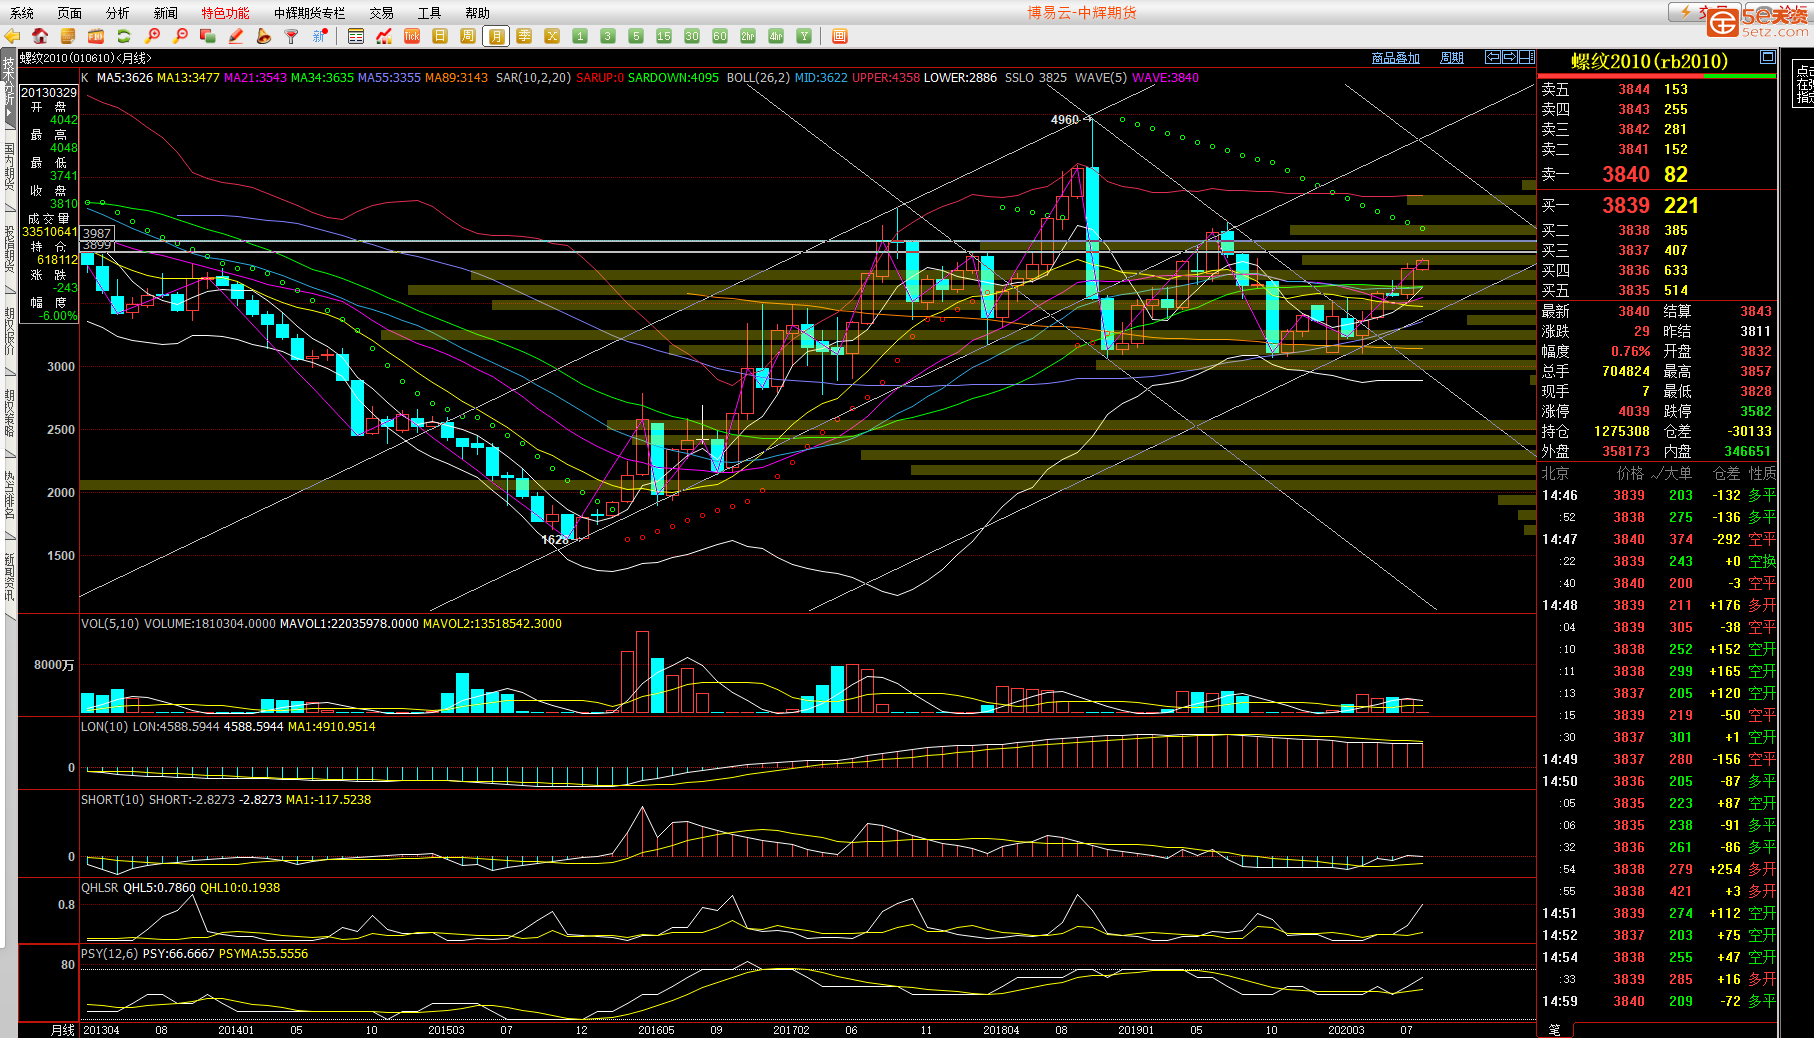Click the green refresh arrows icon
The width and height of the screenshot is (1814, 1038).
coord(124,36)
